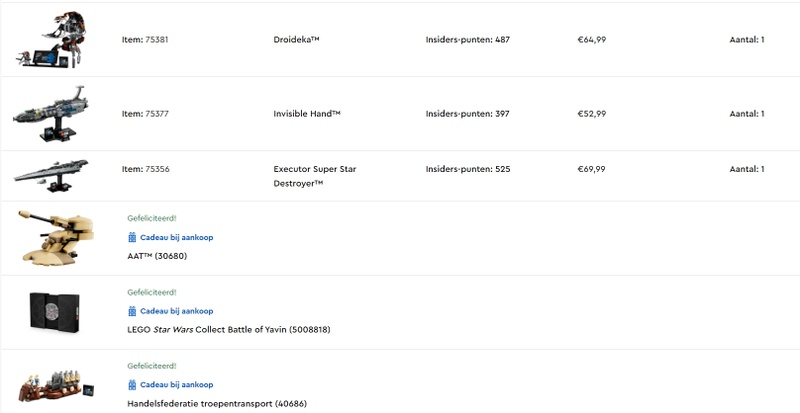Open the Invisible Hand product image
Image resolution: width=800 pixels, height=413 pixels.
49,114
